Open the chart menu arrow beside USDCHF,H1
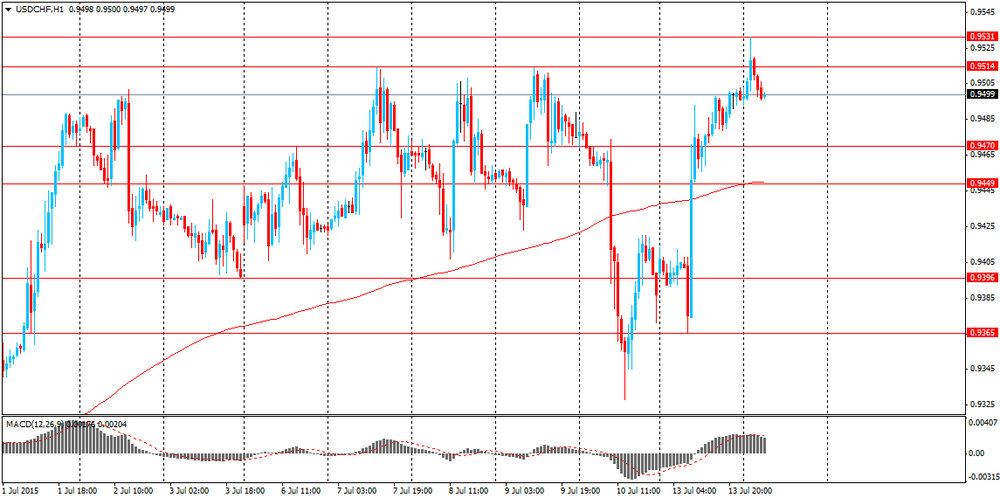1000x498 pixels. tap(8, 10)
